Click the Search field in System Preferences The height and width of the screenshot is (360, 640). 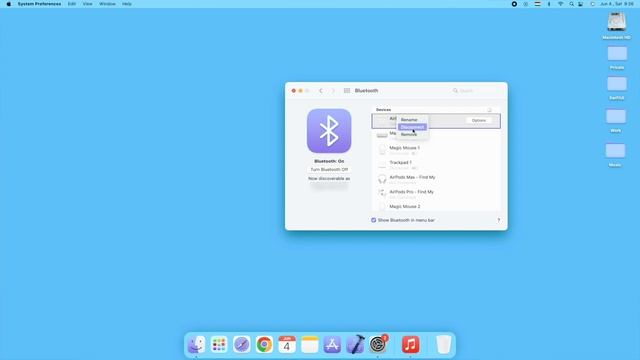[x=476, y=91]
